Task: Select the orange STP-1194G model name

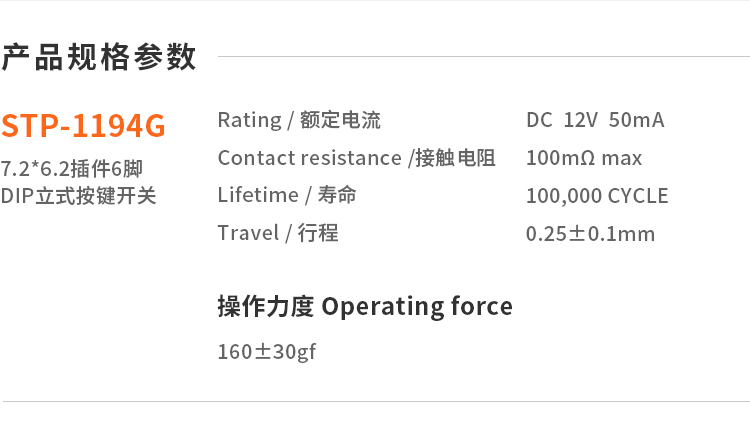Action: (x=83, y=127)
